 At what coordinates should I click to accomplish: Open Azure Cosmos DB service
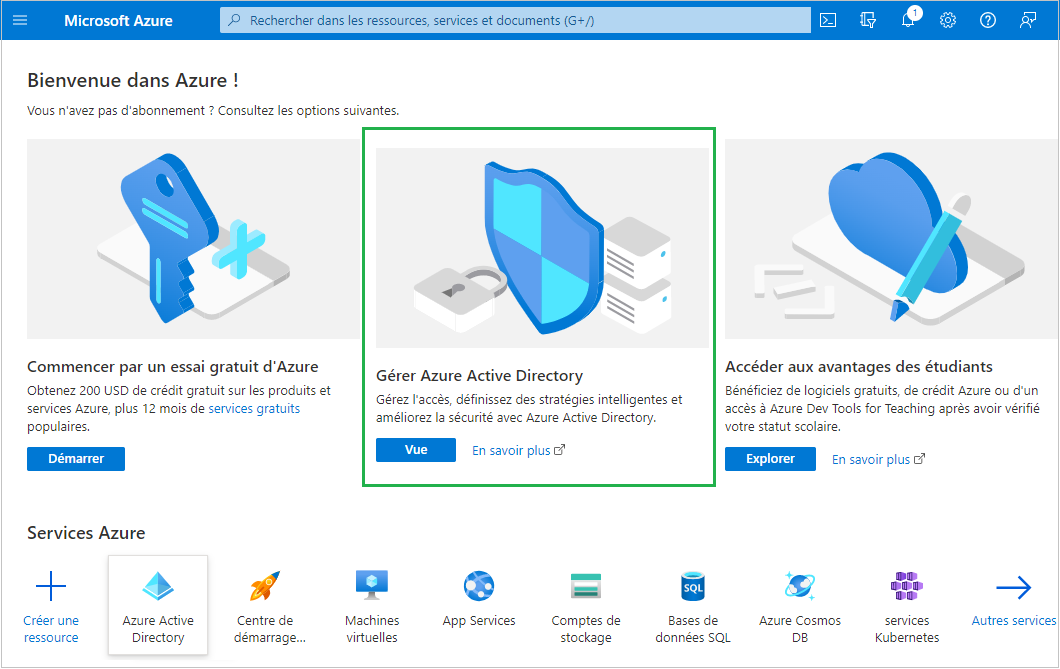pos(800,605)
